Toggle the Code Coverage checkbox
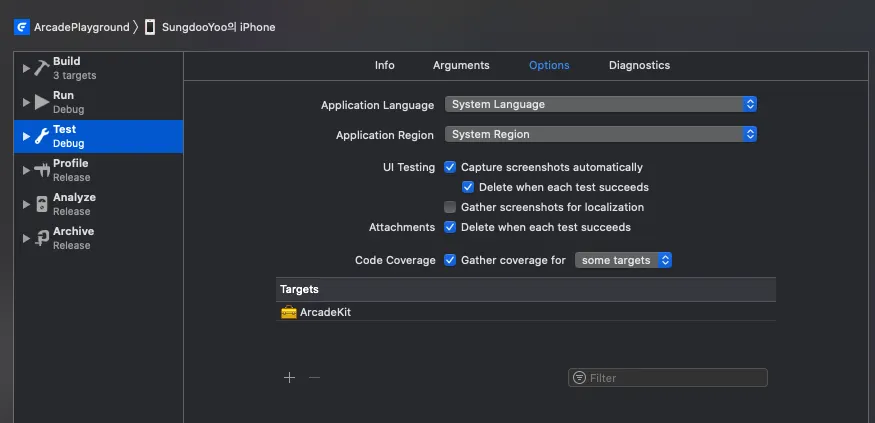The image size is (875, 423). tap(450, 260)
